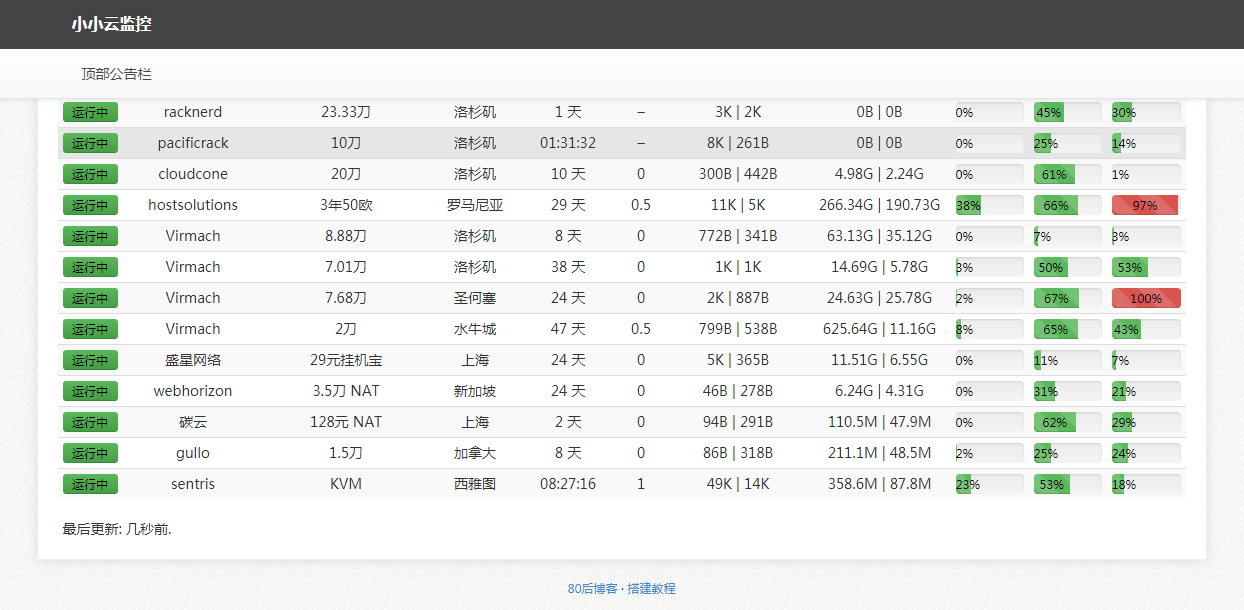
Task: Expand the cloudcone server row details
Action: 193,174
